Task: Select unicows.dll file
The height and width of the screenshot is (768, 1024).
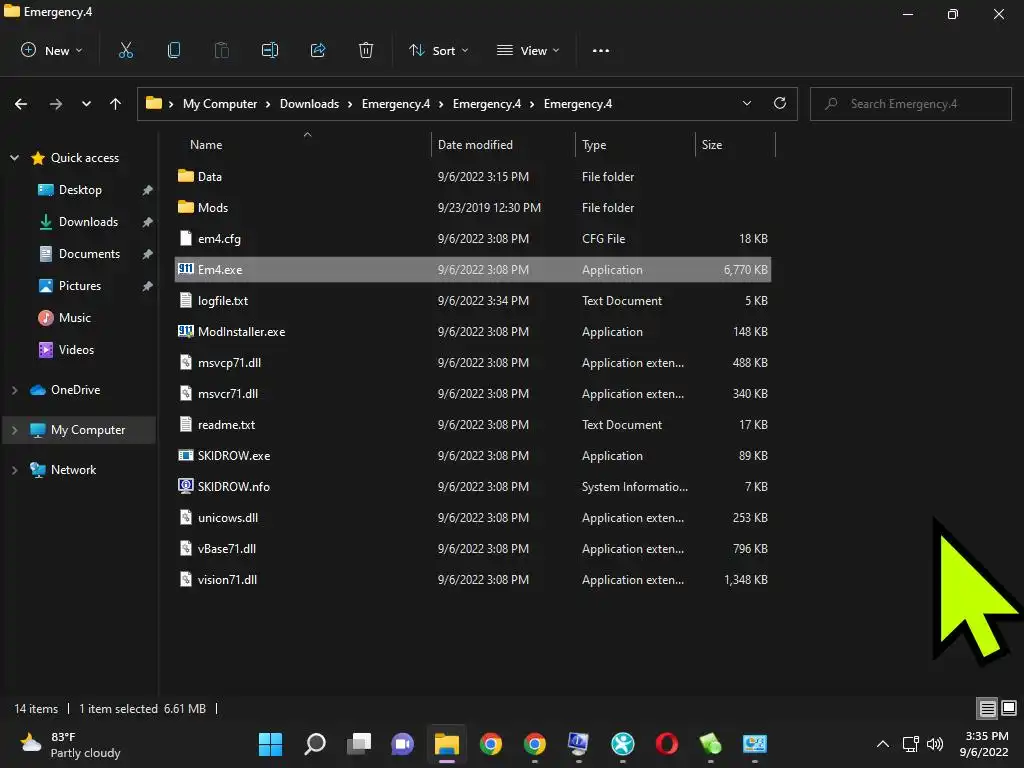Action: [x=473, y=518]
